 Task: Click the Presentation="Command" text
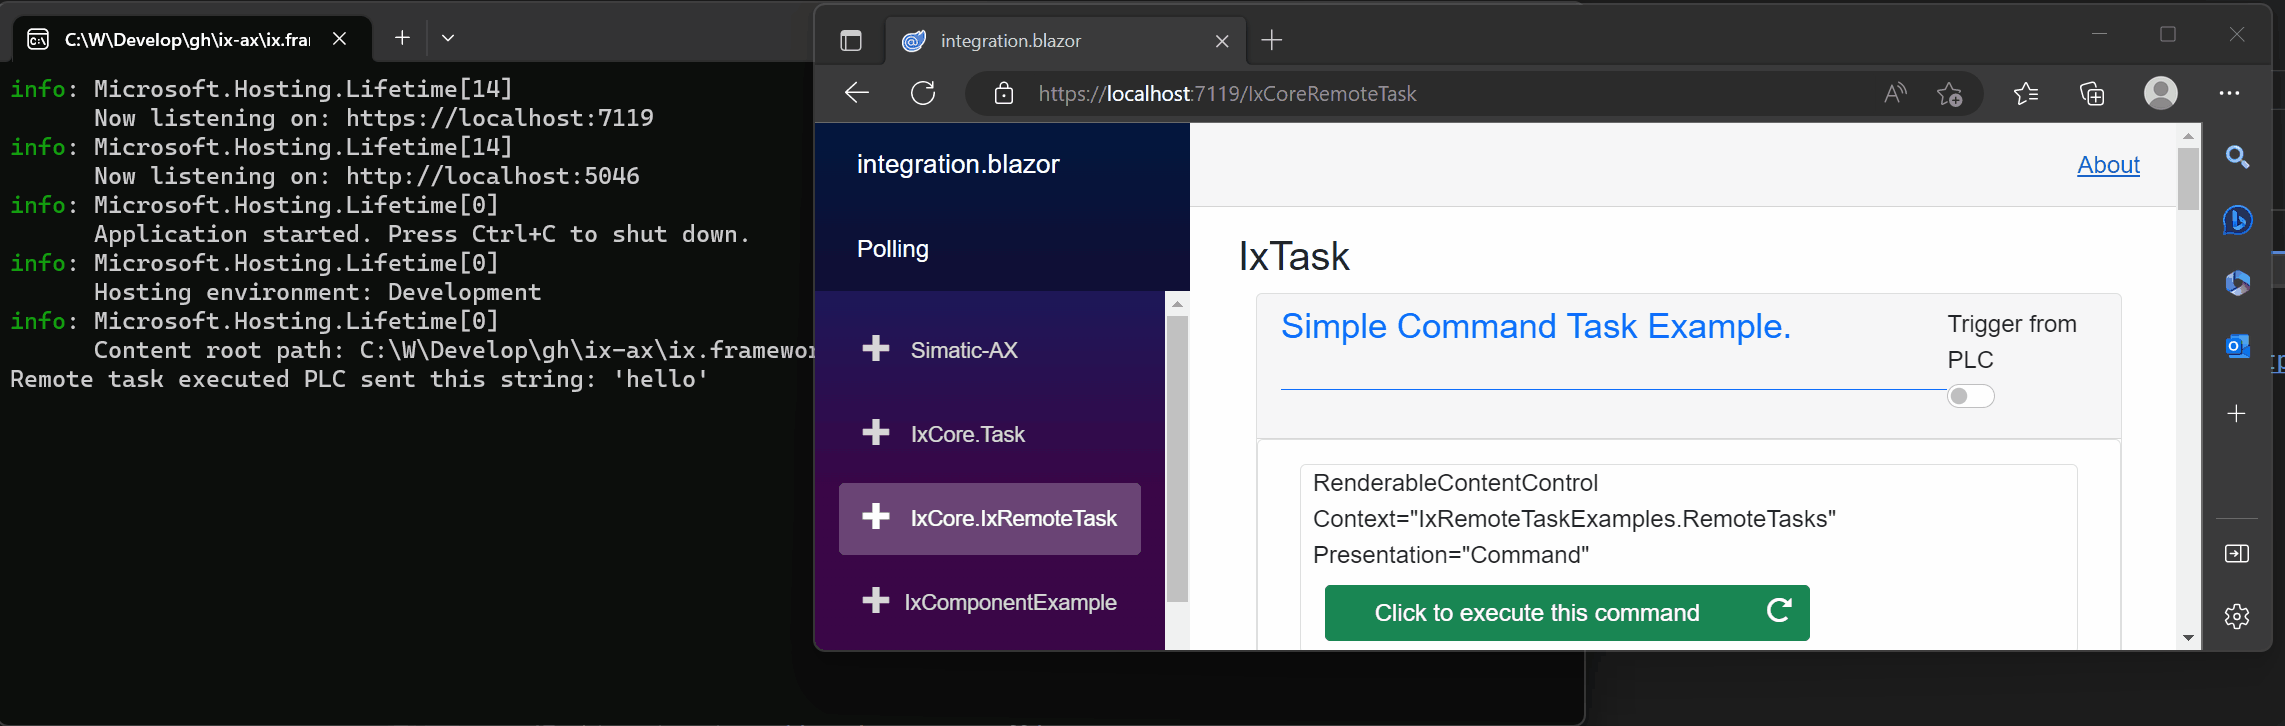[1451, 555]
